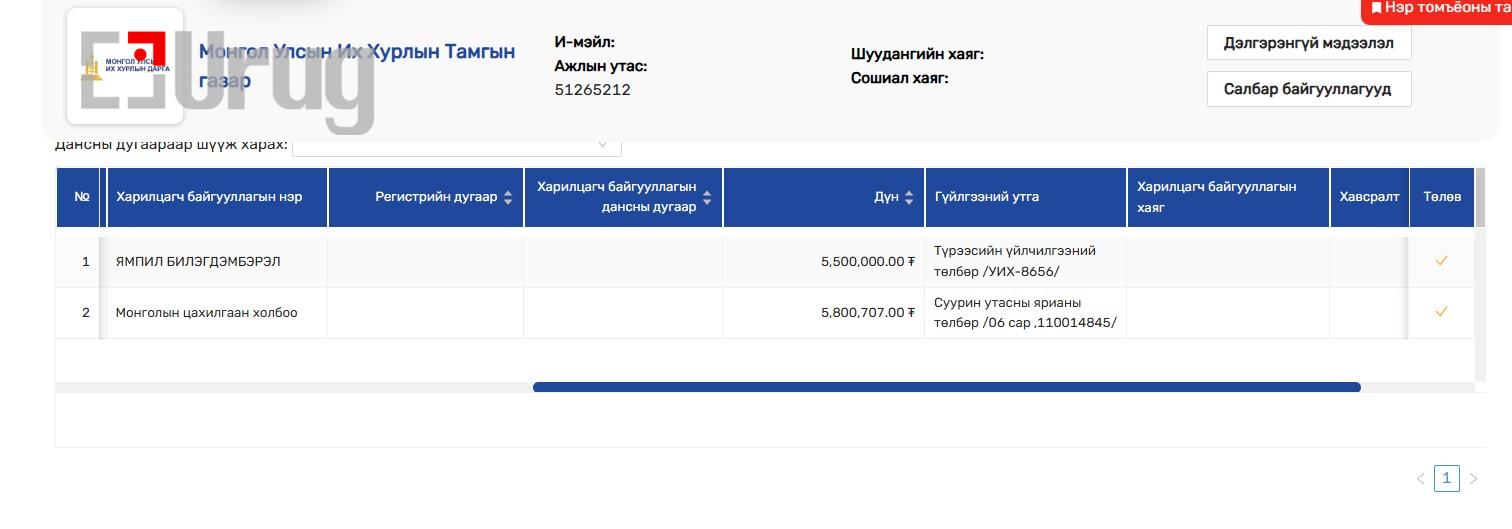The height and width of the screenshot is (529, 1512).
Task: Sort by Харилцагч байгууллагын дансны дугаар arrows
Action: pos(707,197)
